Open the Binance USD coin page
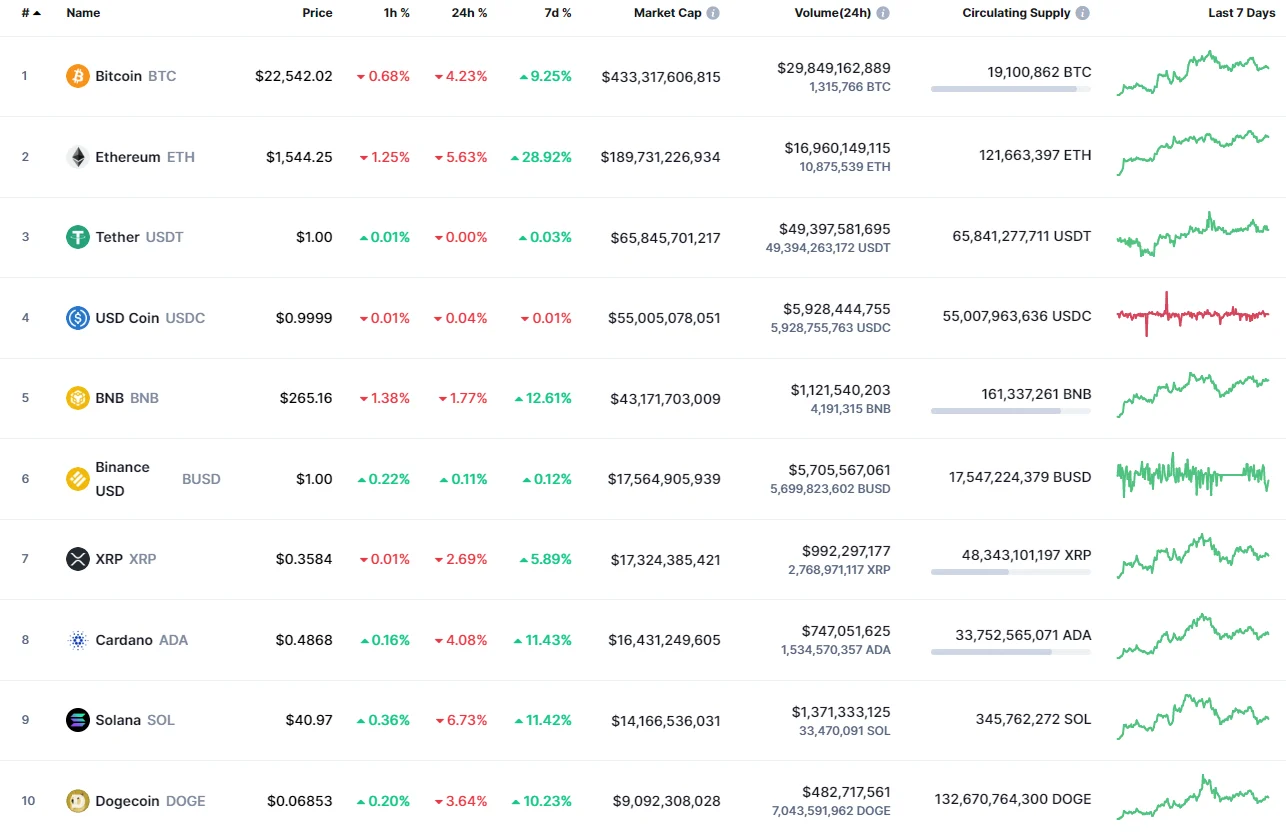Viewport: 1286px width, 836px height. pyautogui.click(x=122, y=478)
